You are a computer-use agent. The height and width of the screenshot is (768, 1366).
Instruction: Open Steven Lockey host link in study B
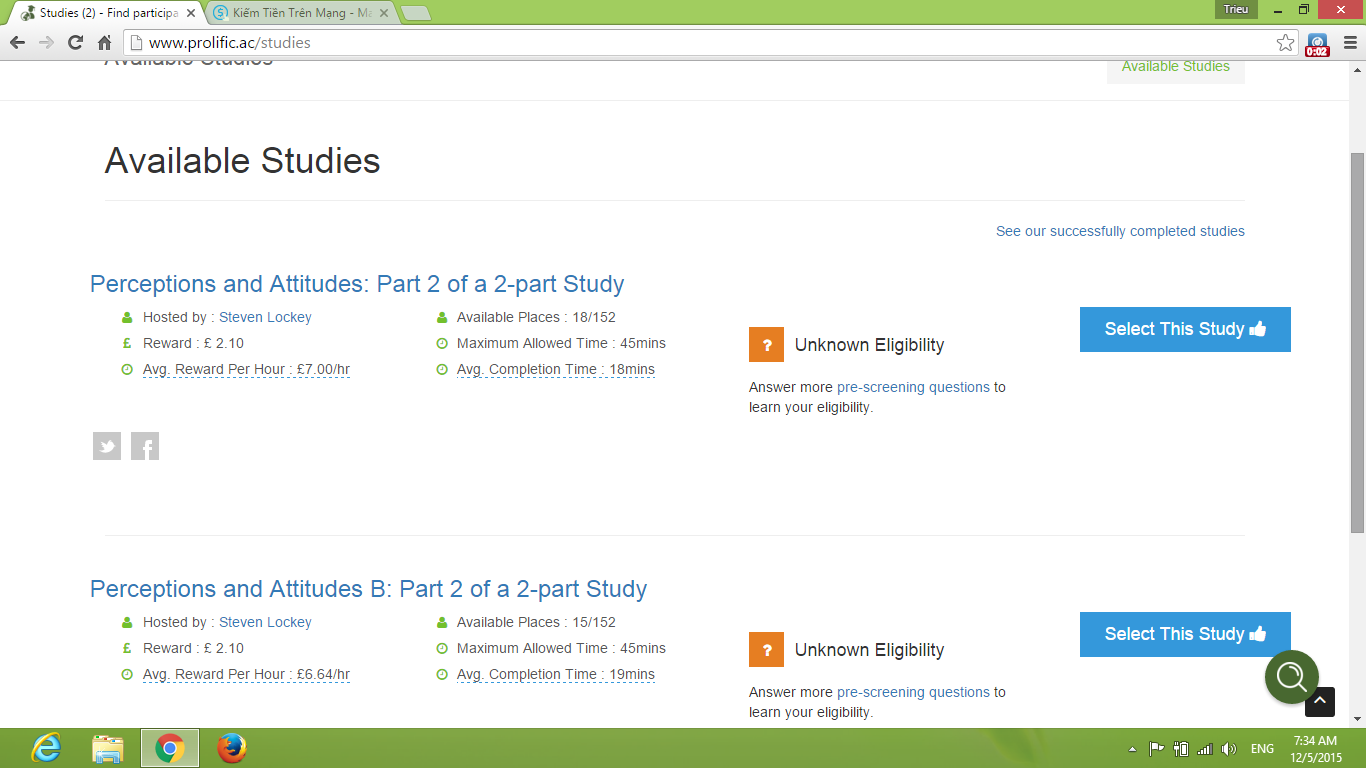pyautogui.click(x=265, y=622)
